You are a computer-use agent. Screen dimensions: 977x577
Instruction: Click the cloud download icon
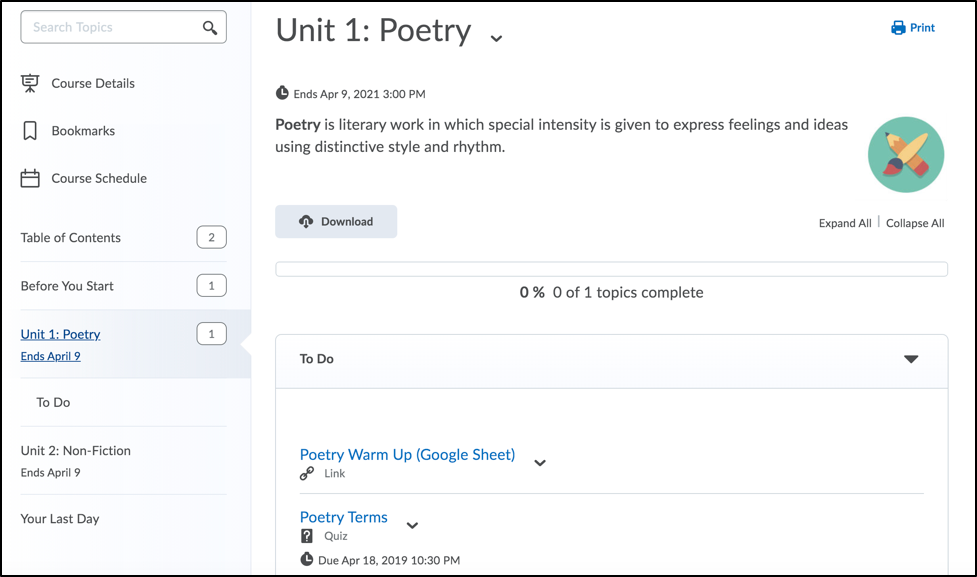(306, 222)
